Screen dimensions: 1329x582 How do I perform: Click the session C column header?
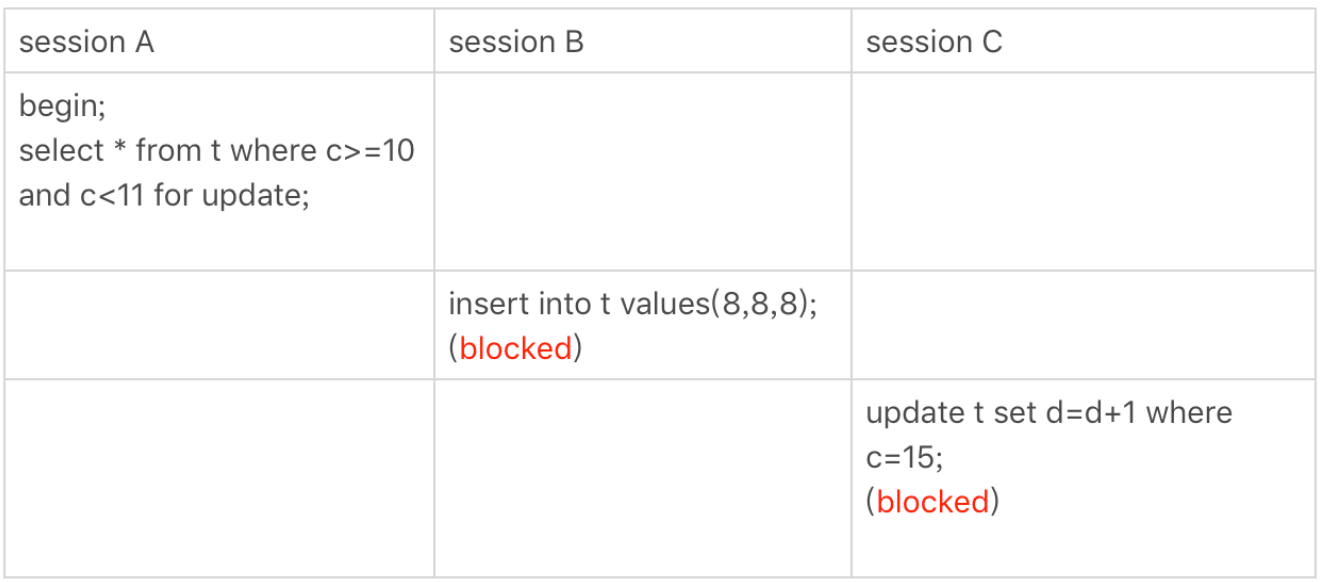click(x=934, y=43)
